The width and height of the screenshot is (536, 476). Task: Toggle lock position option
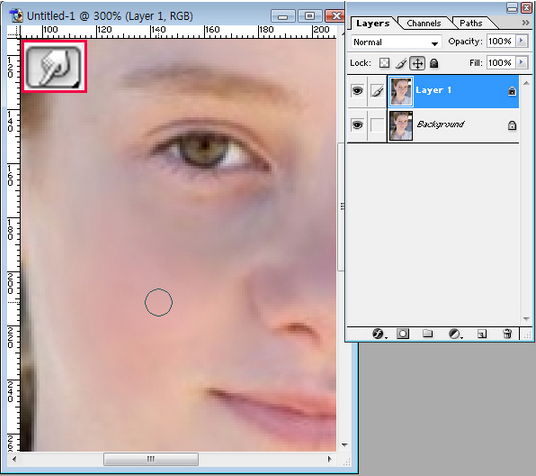417,63
